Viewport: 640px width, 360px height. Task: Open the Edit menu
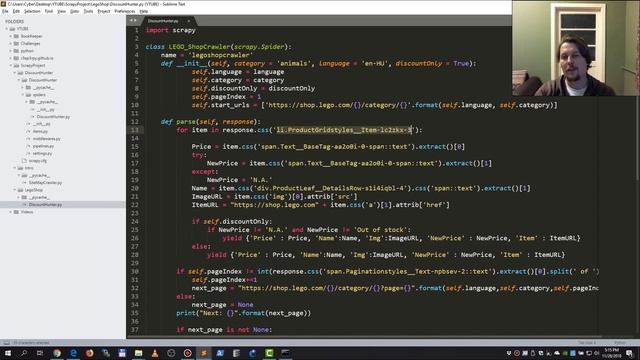(x=16, y=11)
